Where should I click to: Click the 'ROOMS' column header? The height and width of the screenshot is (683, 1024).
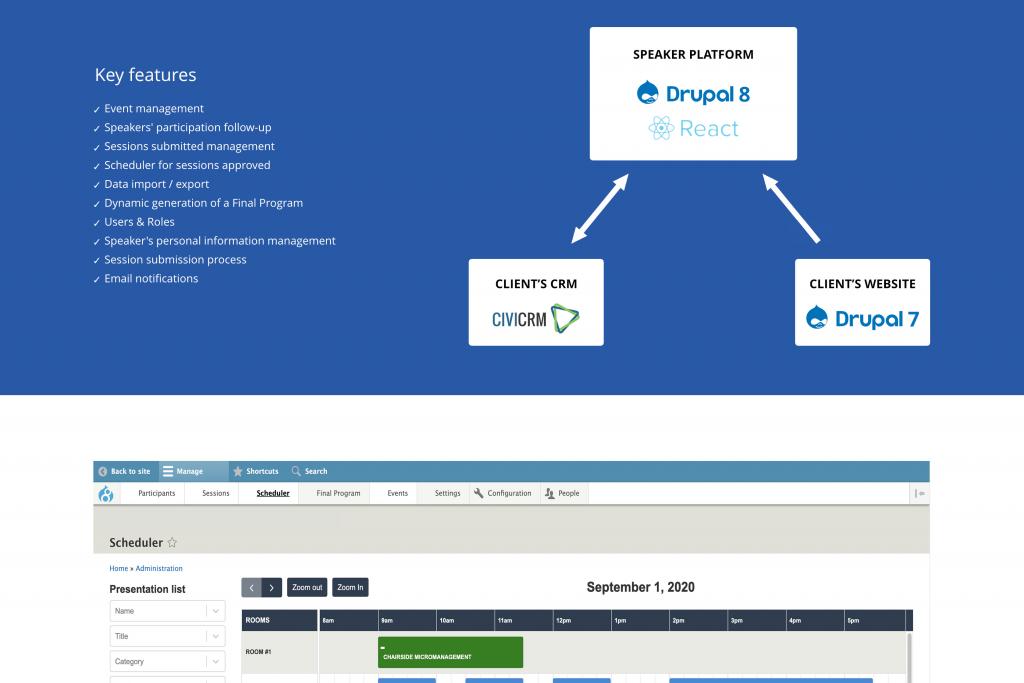(257, 620)
